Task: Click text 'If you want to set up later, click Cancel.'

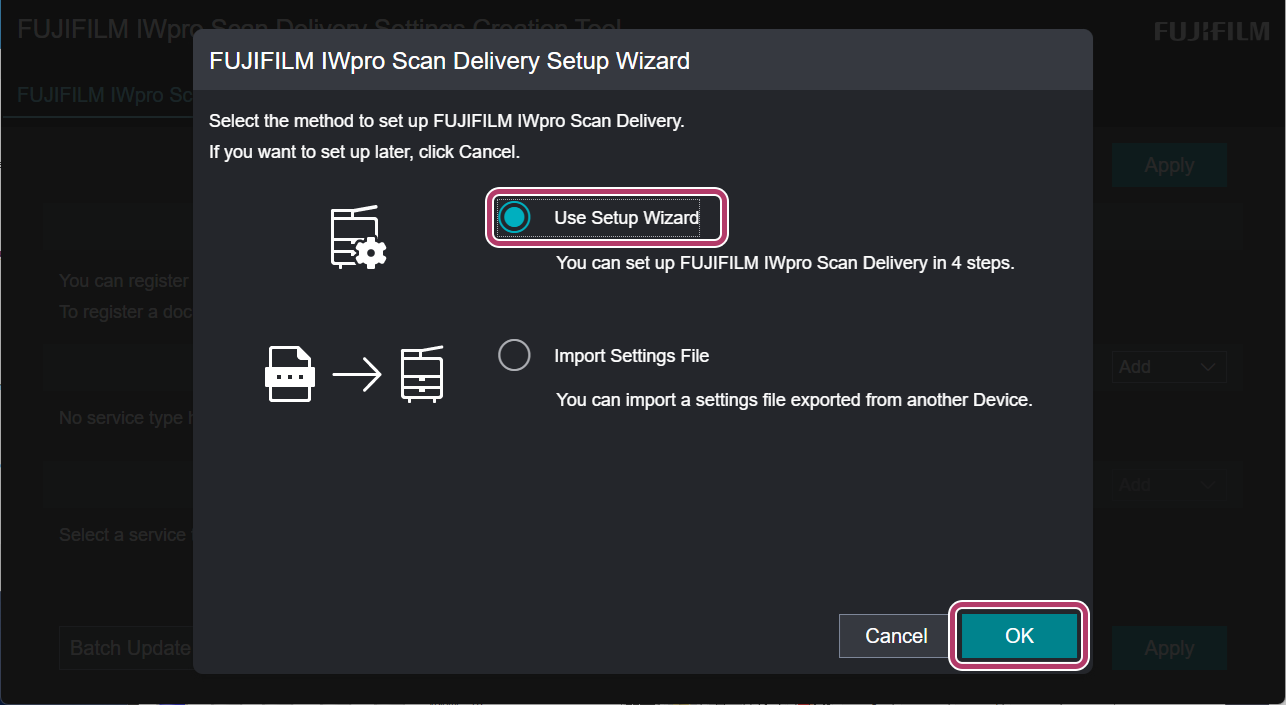Action: pyautogui.click(x=364, y=153)
